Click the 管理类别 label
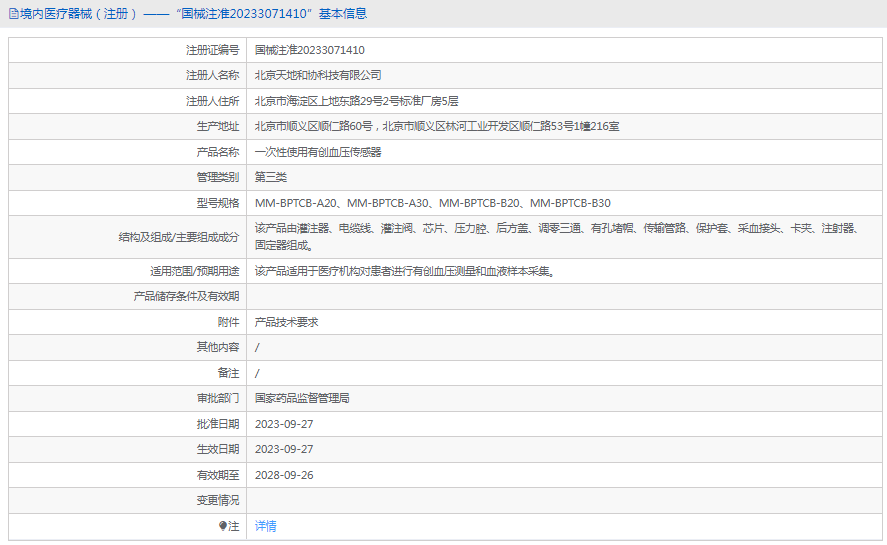This screenshot has height=545, width=887. (x=218, y=177)
